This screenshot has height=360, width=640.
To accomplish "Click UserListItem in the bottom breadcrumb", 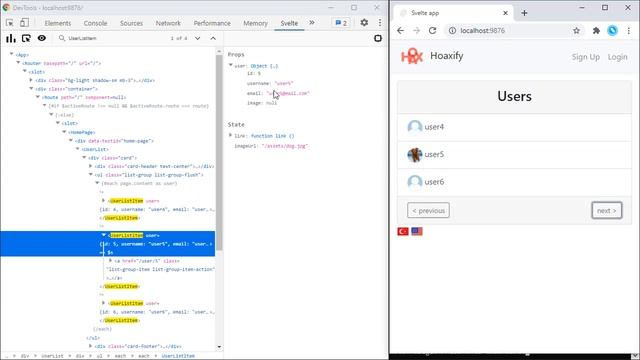I will pyautogui.click(x=178, y=356).
